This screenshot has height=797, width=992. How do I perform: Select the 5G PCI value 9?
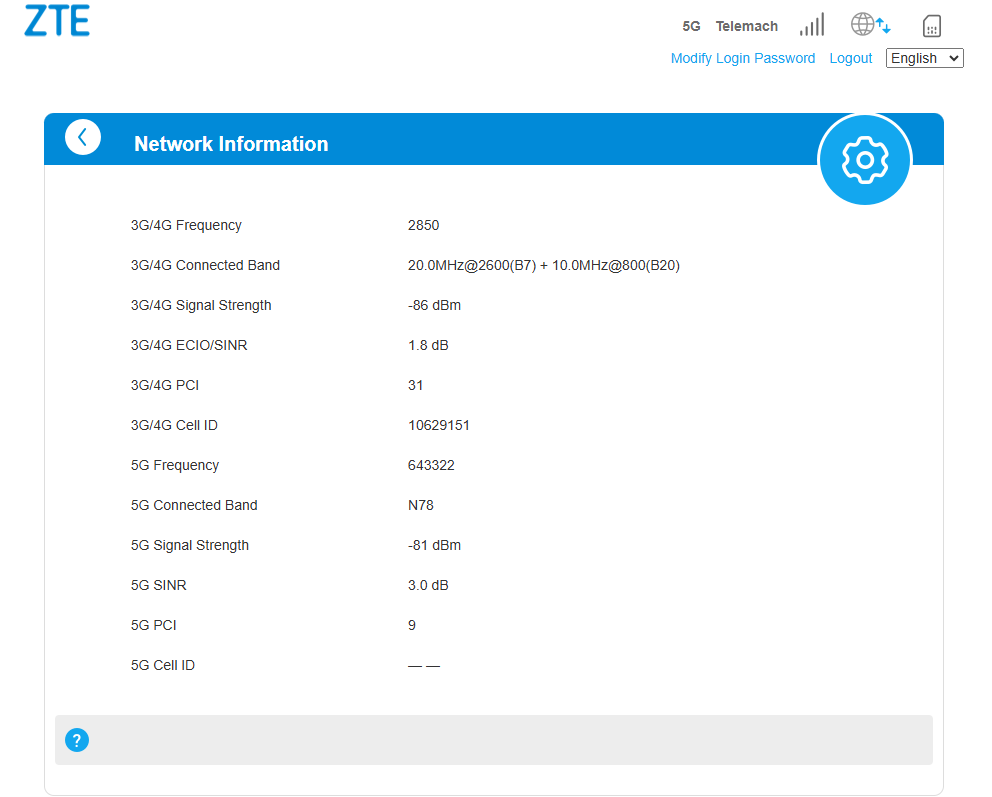click(412, 625)
